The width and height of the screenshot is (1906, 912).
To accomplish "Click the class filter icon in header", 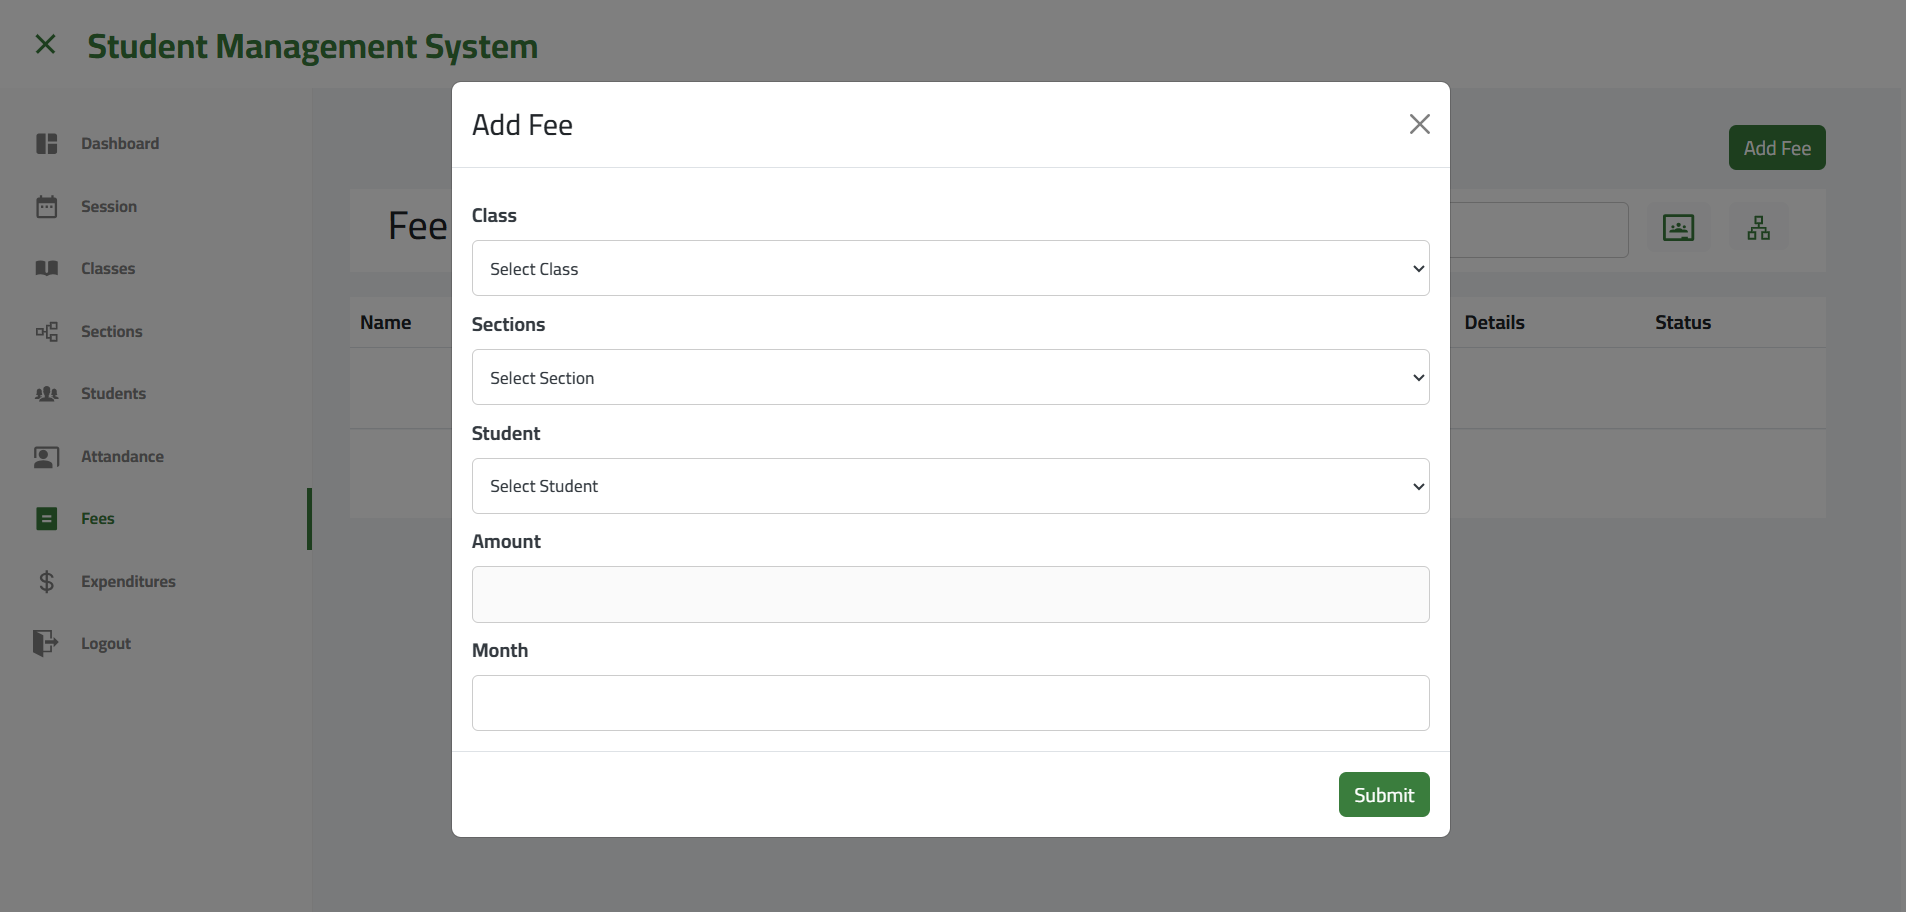I will 1678,228.
